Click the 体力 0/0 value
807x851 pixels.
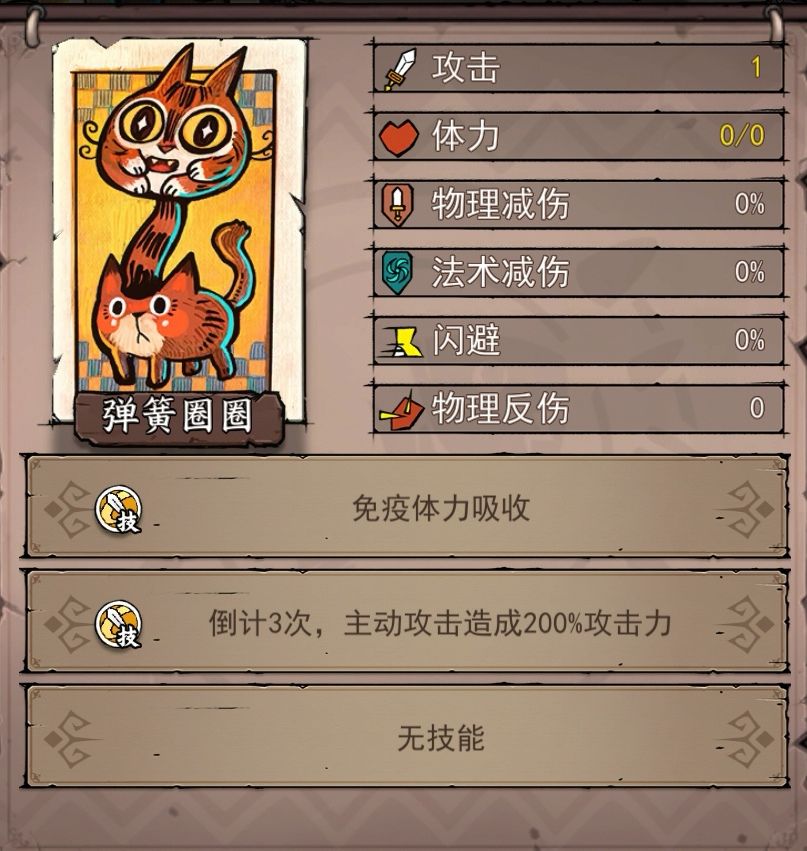pos(742,136)
